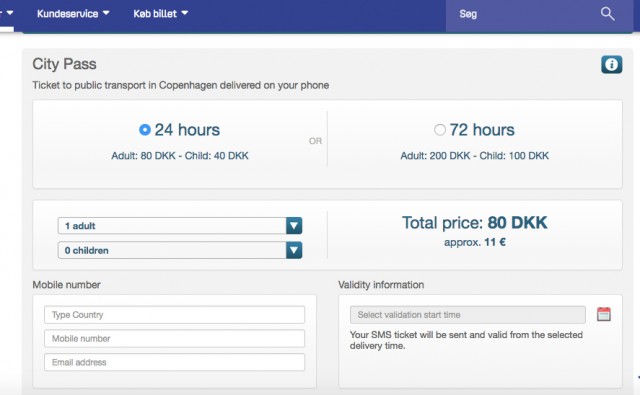Image resolution: width=640 pixels, height=395 pixels.
Task: Click the SMS ticket delivery note
Action: pos(466,340)
